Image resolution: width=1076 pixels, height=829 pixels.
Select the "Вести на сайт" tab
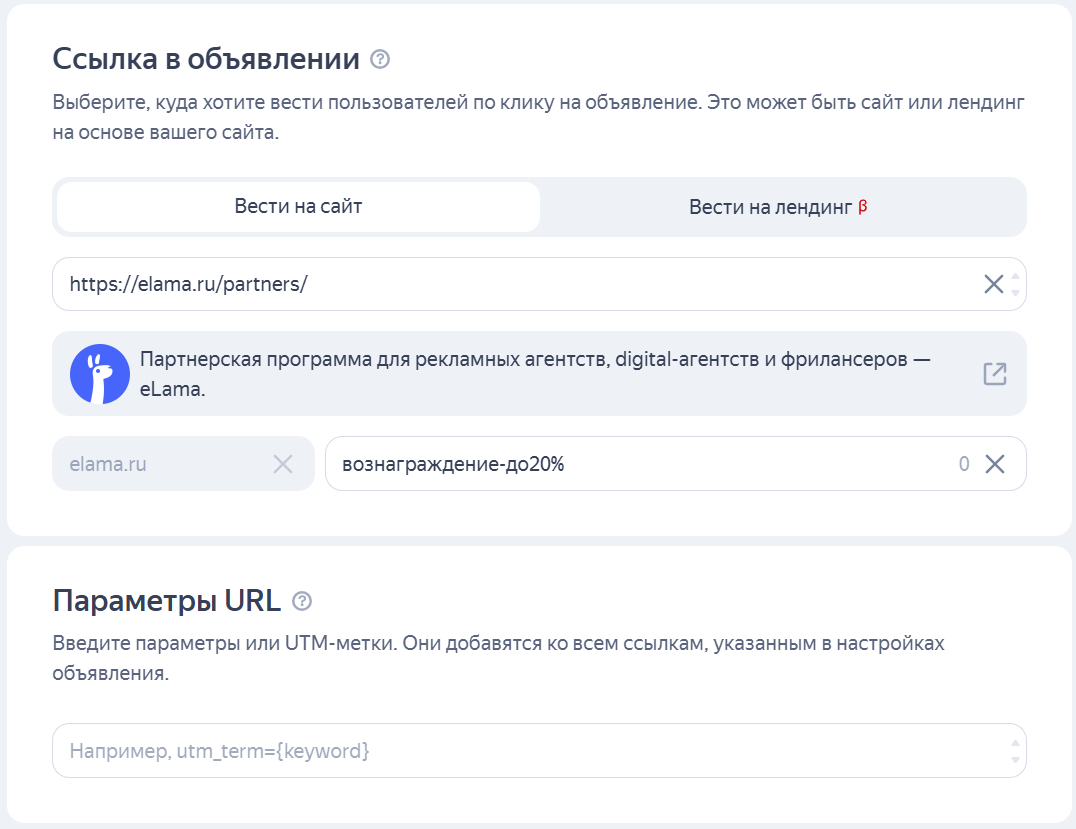[x=297, y=206]
